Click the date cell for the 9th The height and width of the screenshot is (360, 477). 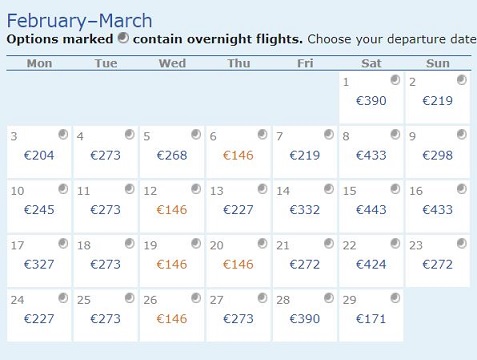438,152
